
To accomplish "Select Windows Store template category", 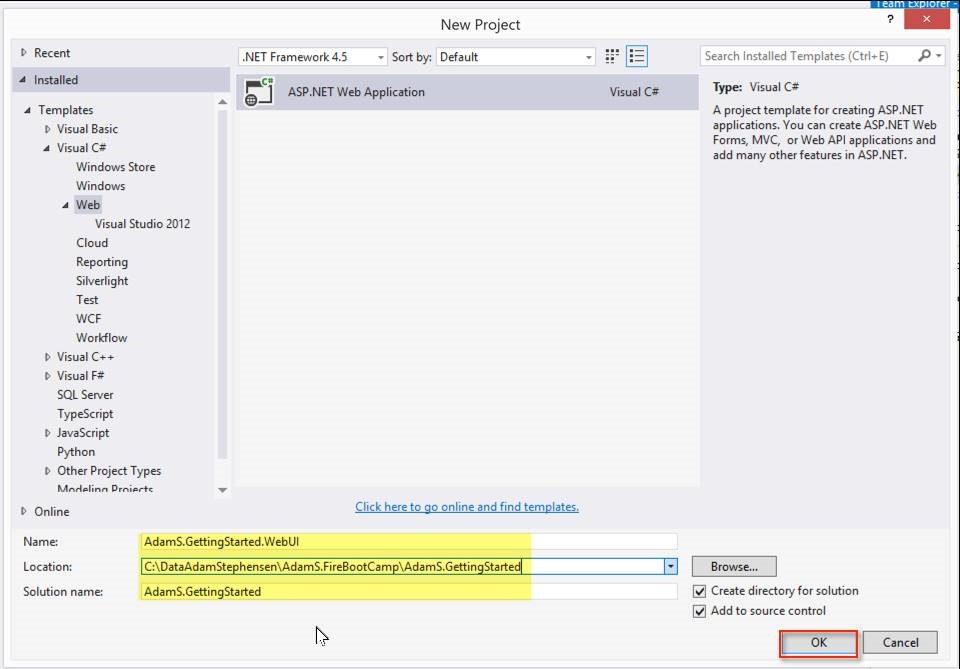I will 115,167.
